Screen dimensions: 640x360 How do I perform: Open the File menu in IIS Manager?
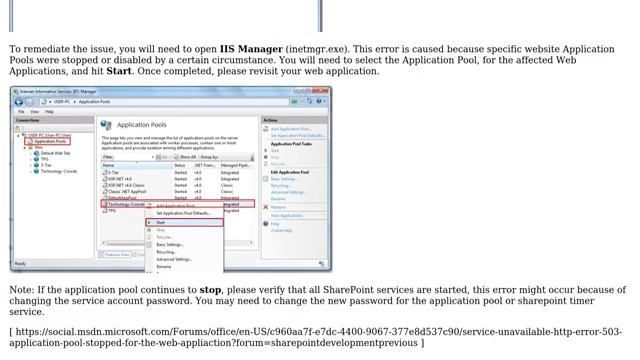(21, 111)
